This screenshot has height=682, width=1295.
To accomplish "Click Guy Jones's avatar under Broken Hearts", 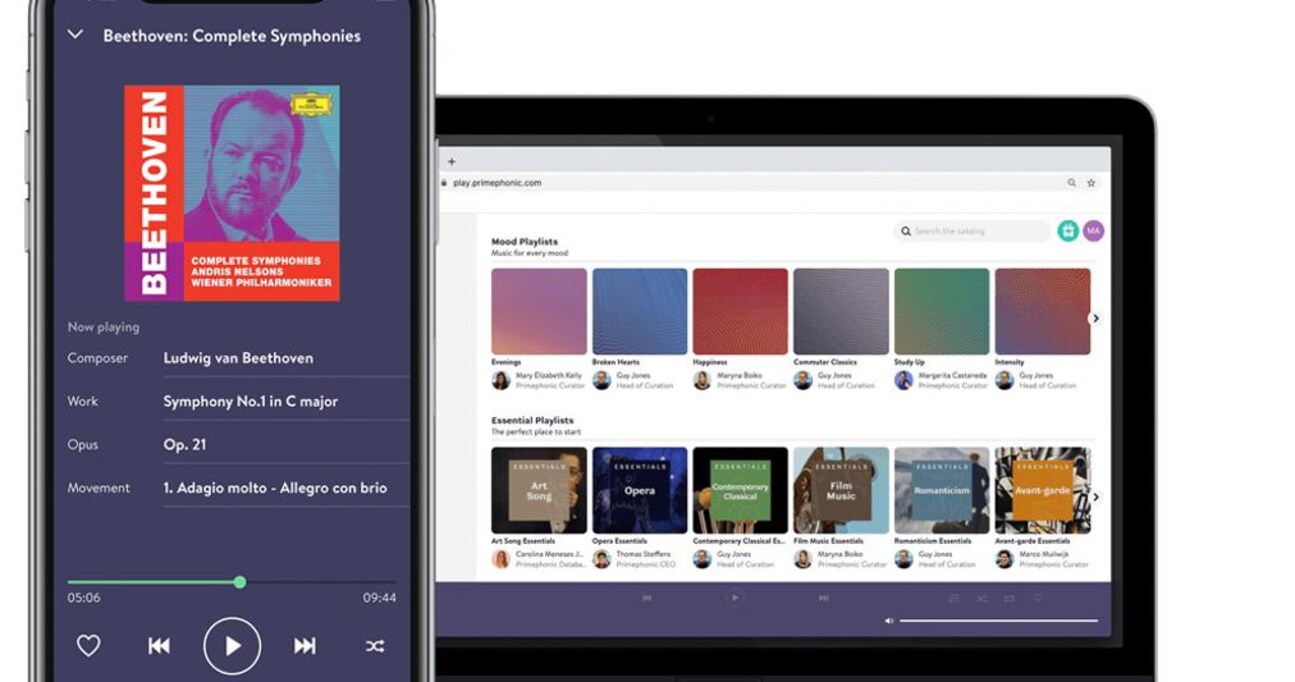I will pyautogui.click(x=602, y=380).
